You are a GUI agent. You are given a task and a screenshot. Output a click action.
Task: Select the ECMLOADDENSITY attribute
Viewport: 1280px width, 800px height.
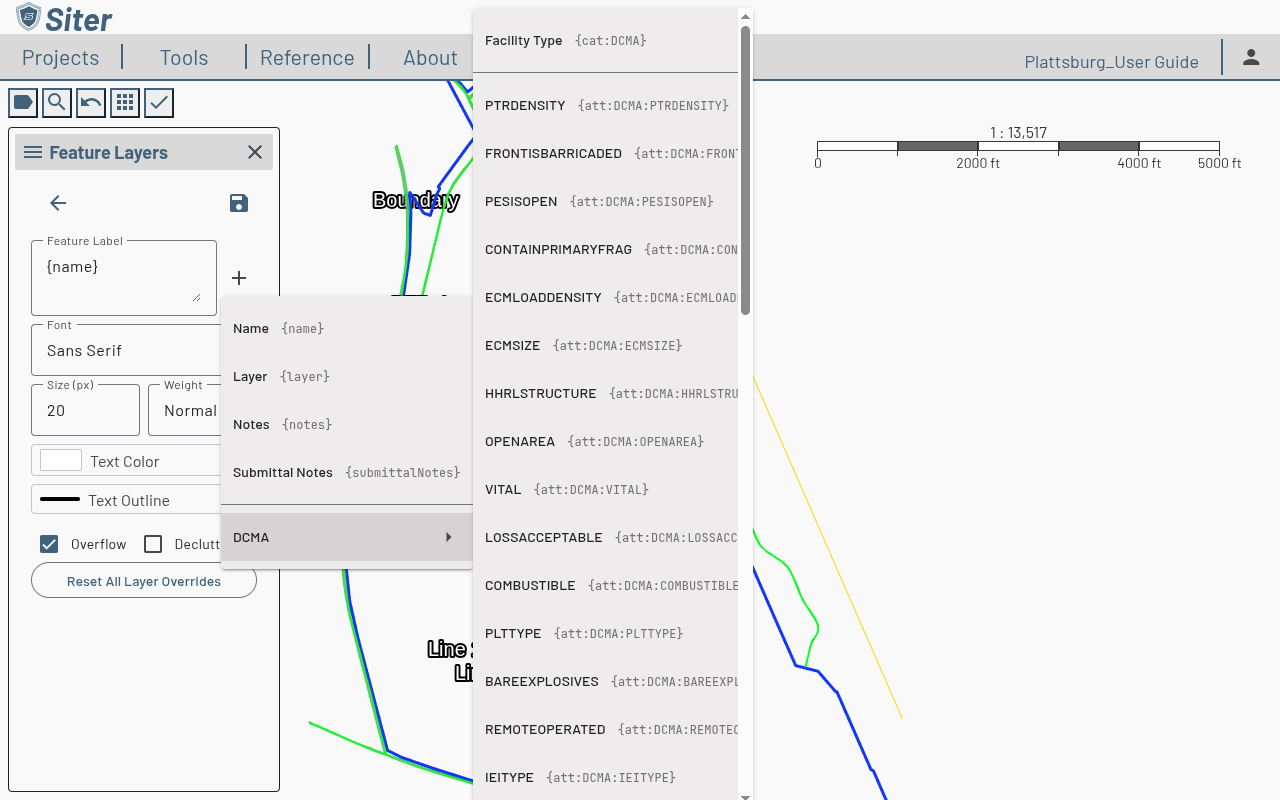[x=605, y=297]
